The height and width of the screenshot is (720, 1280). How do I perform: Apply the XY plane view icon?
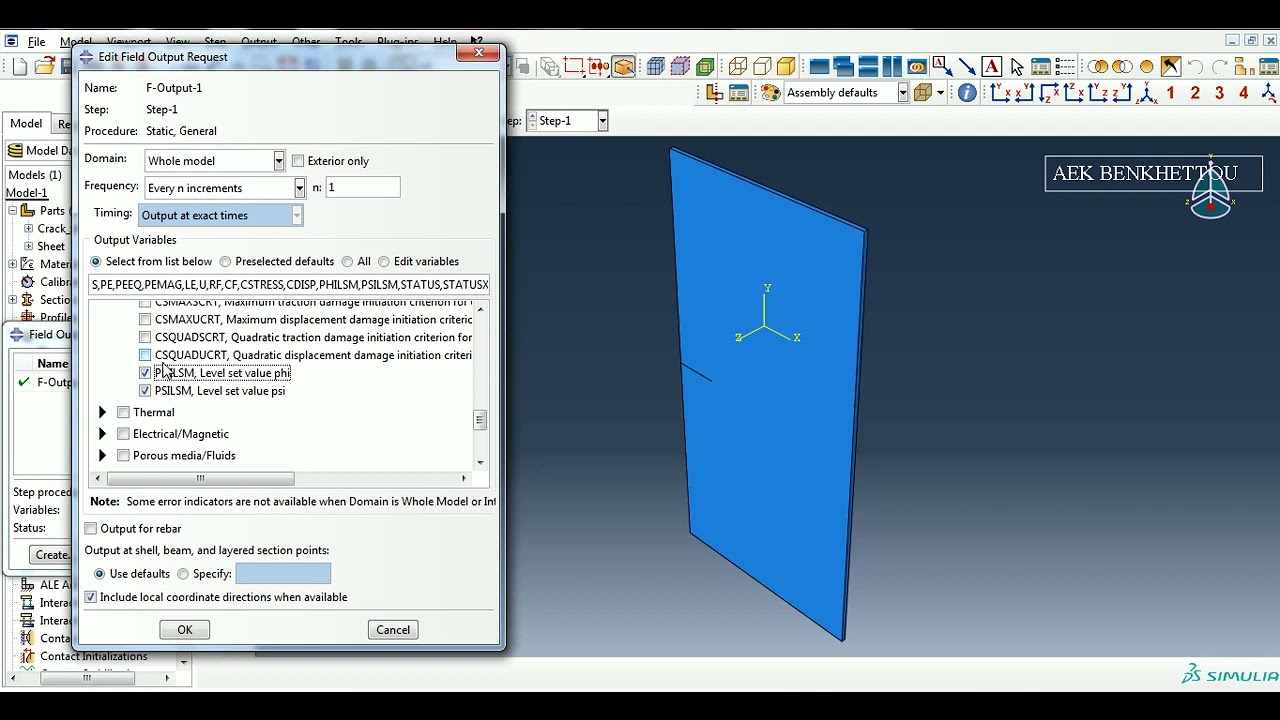pos(1000,93)
